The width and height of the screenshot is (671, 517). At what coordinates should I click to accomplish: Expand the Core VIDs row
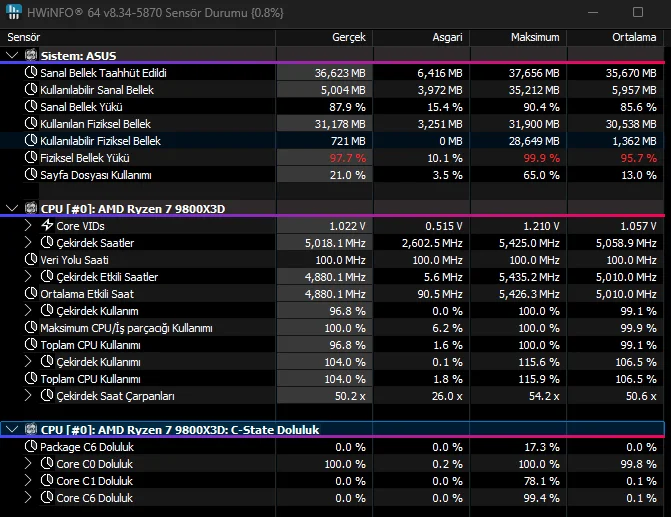click(28, 226)
